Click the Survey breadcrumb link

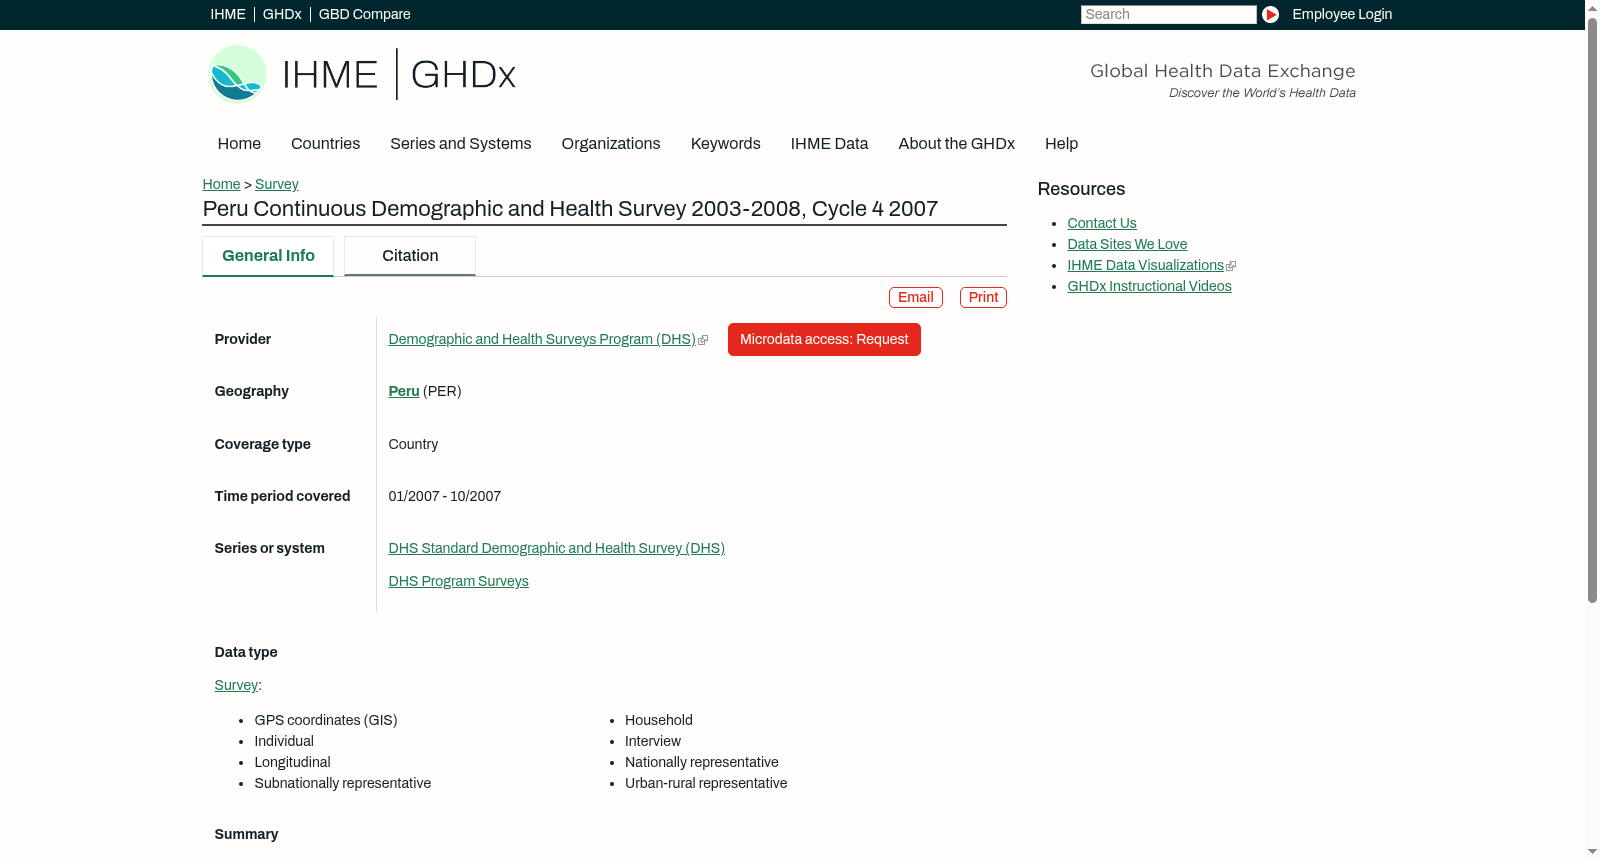point(277,184)
